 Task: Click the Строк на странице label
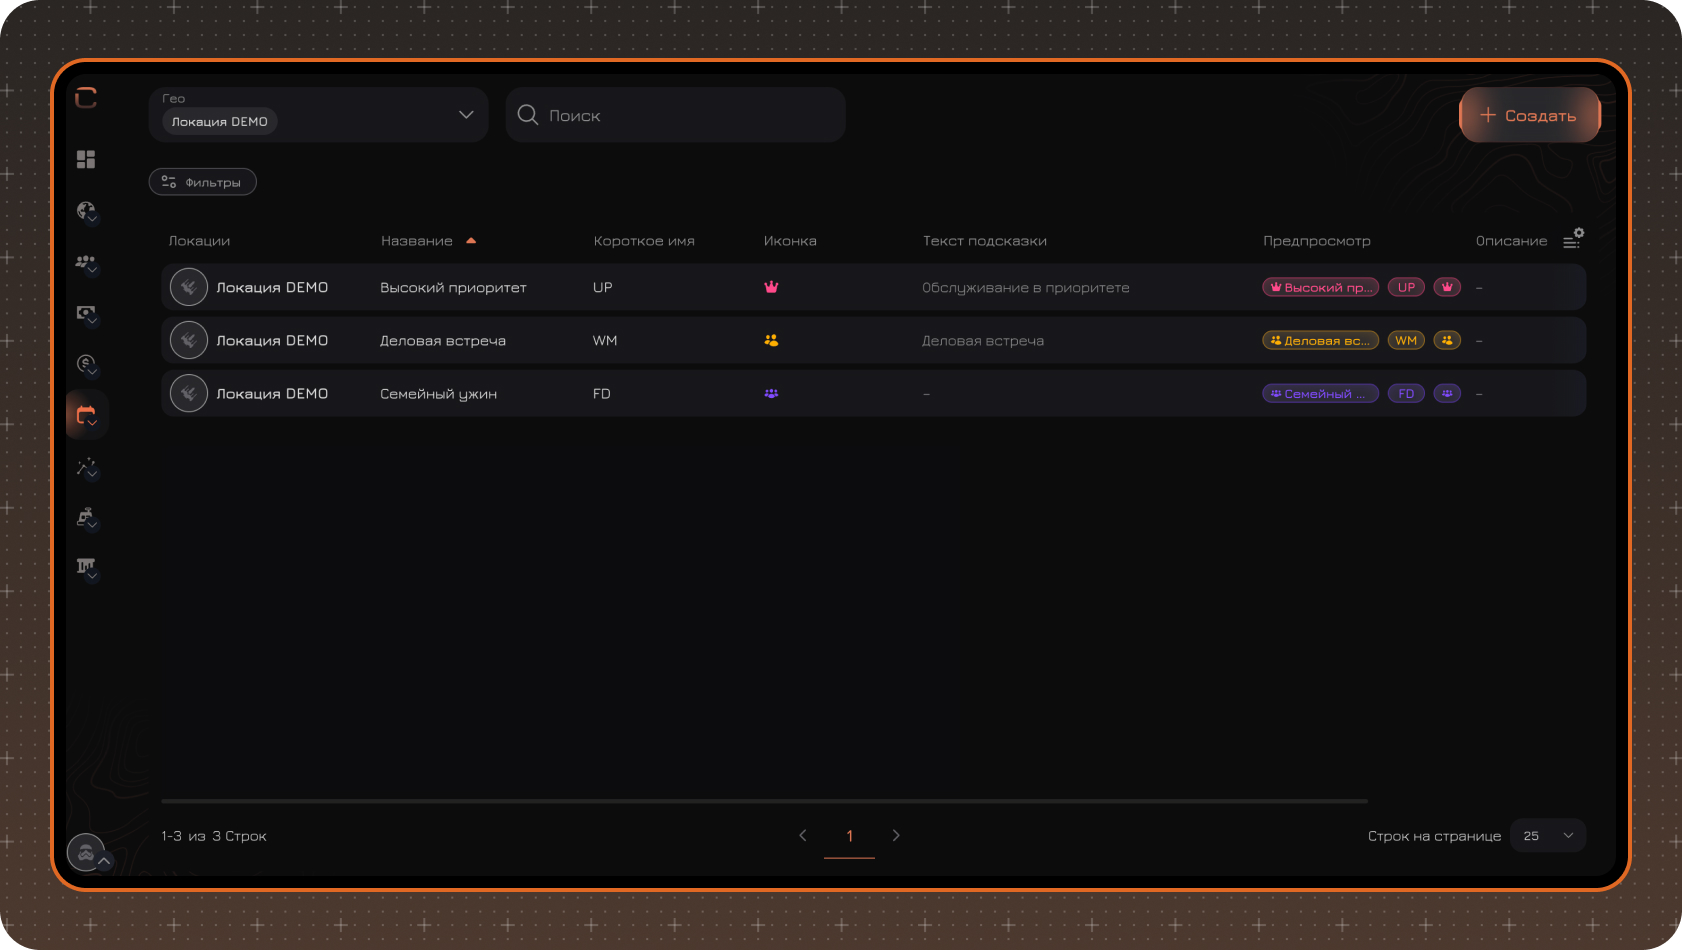pyautogui.click(x=1434, y=836)
